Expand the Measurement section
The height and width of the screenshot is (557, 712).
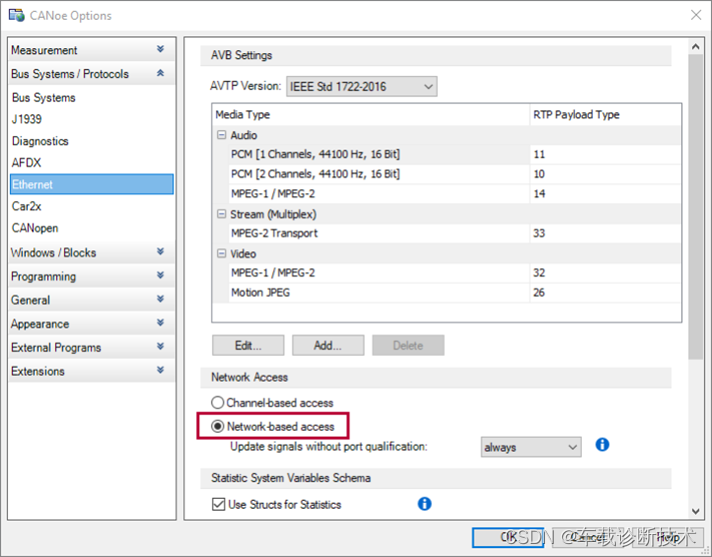point(160,49)
